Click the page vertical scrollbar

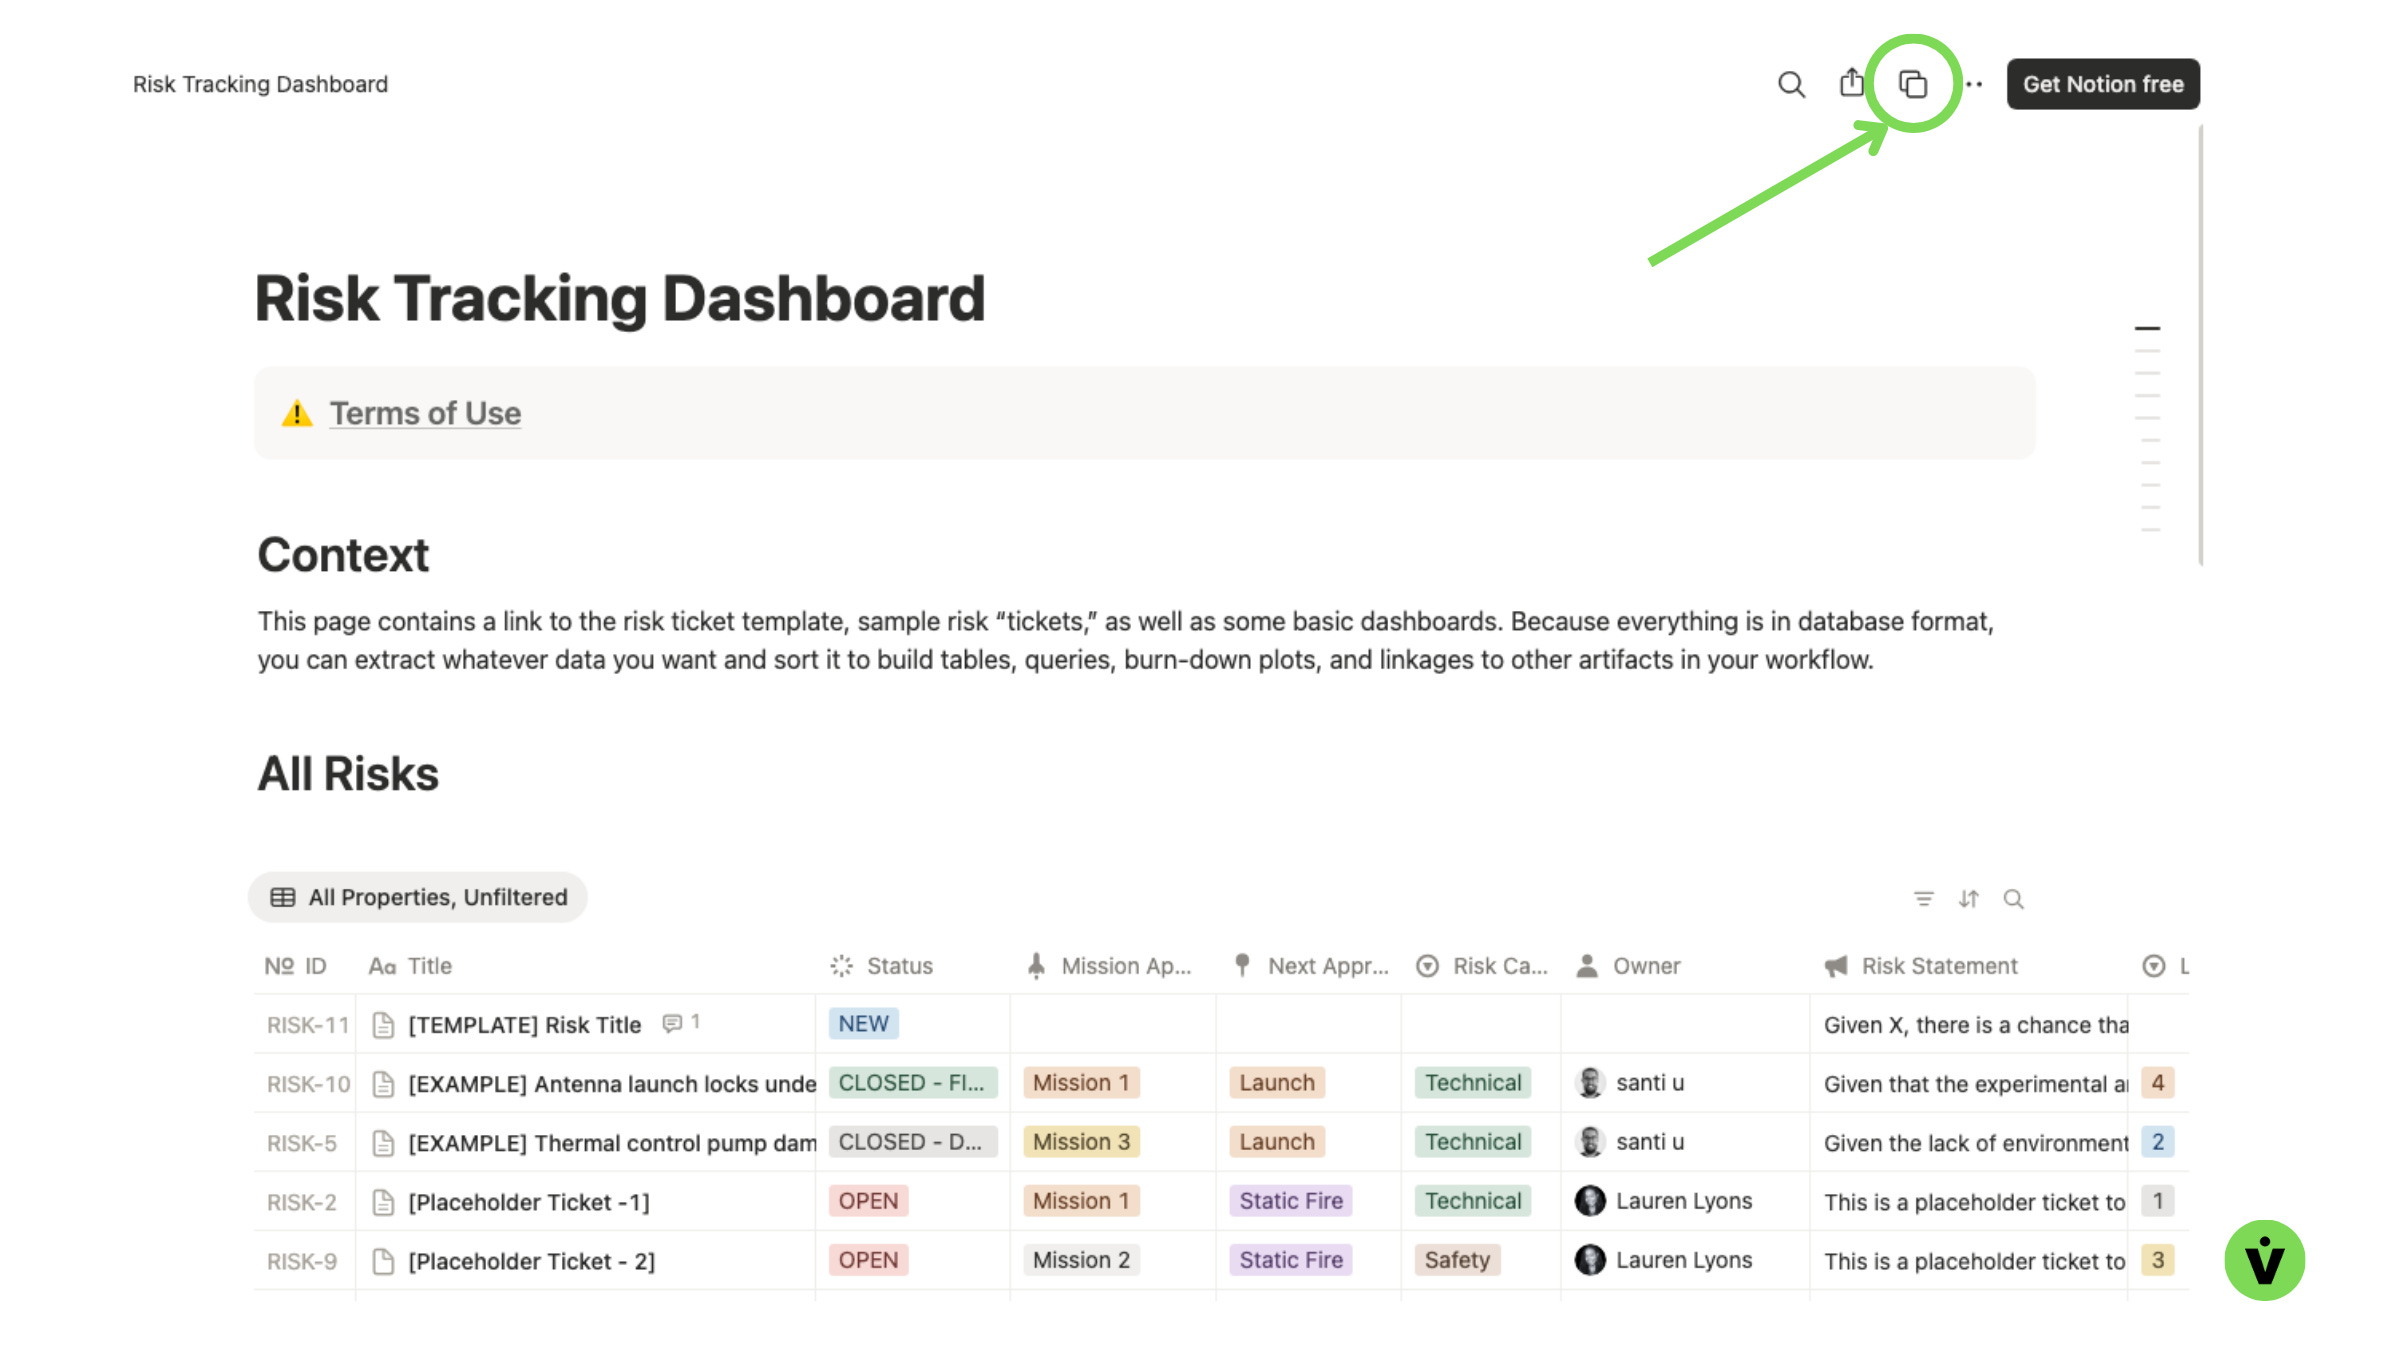coord(2200,345)
